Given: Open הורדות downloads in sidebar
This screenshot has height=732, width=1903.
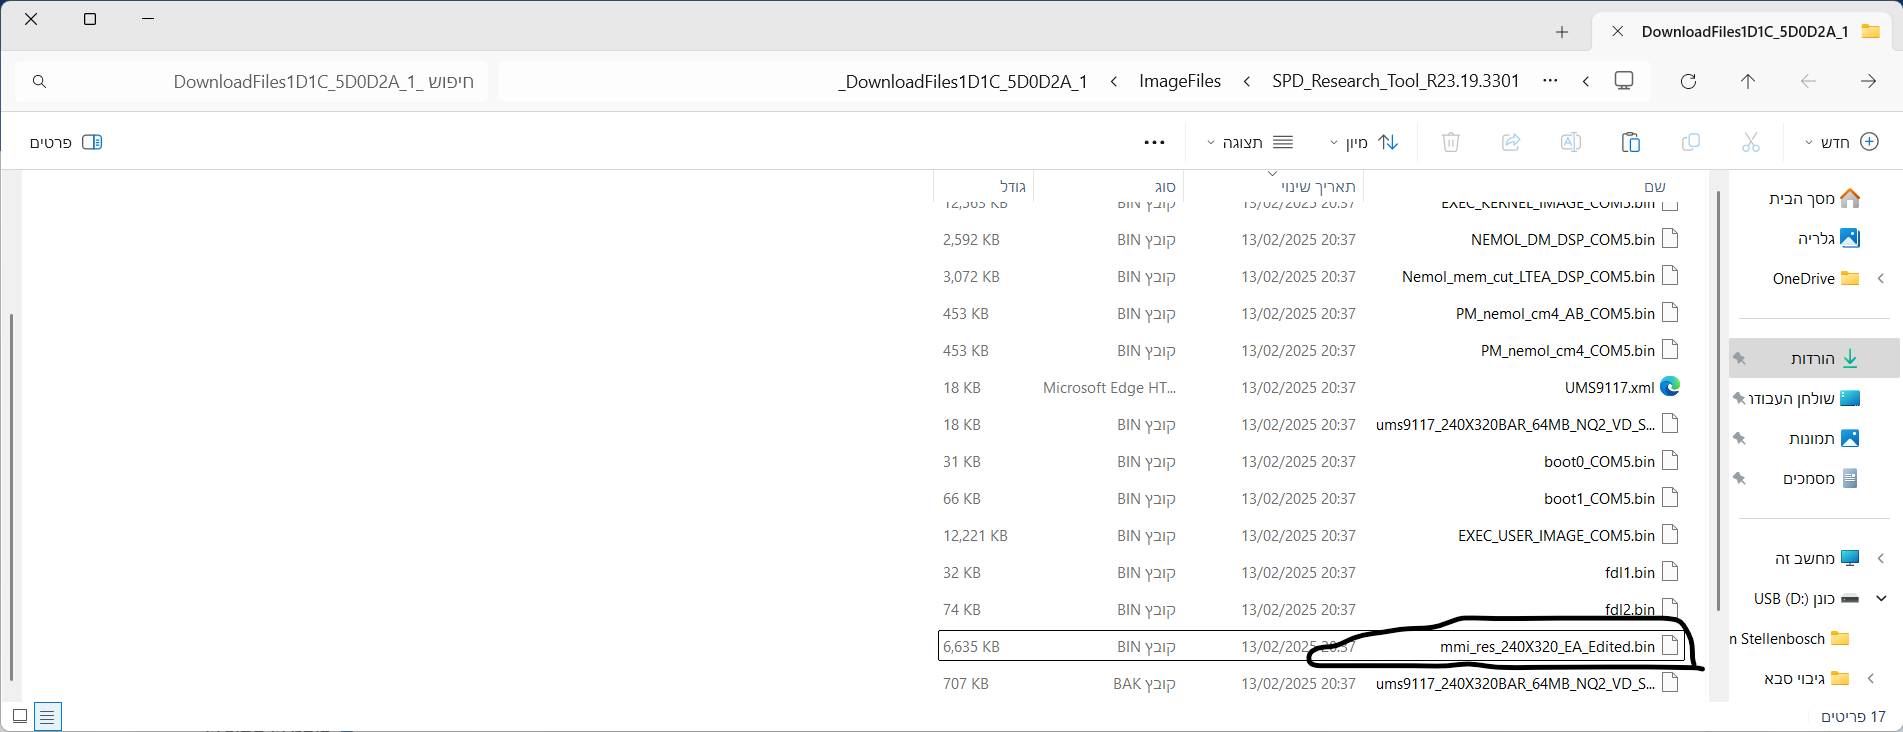Looking at the screenshot, I should click(1814, 358).
